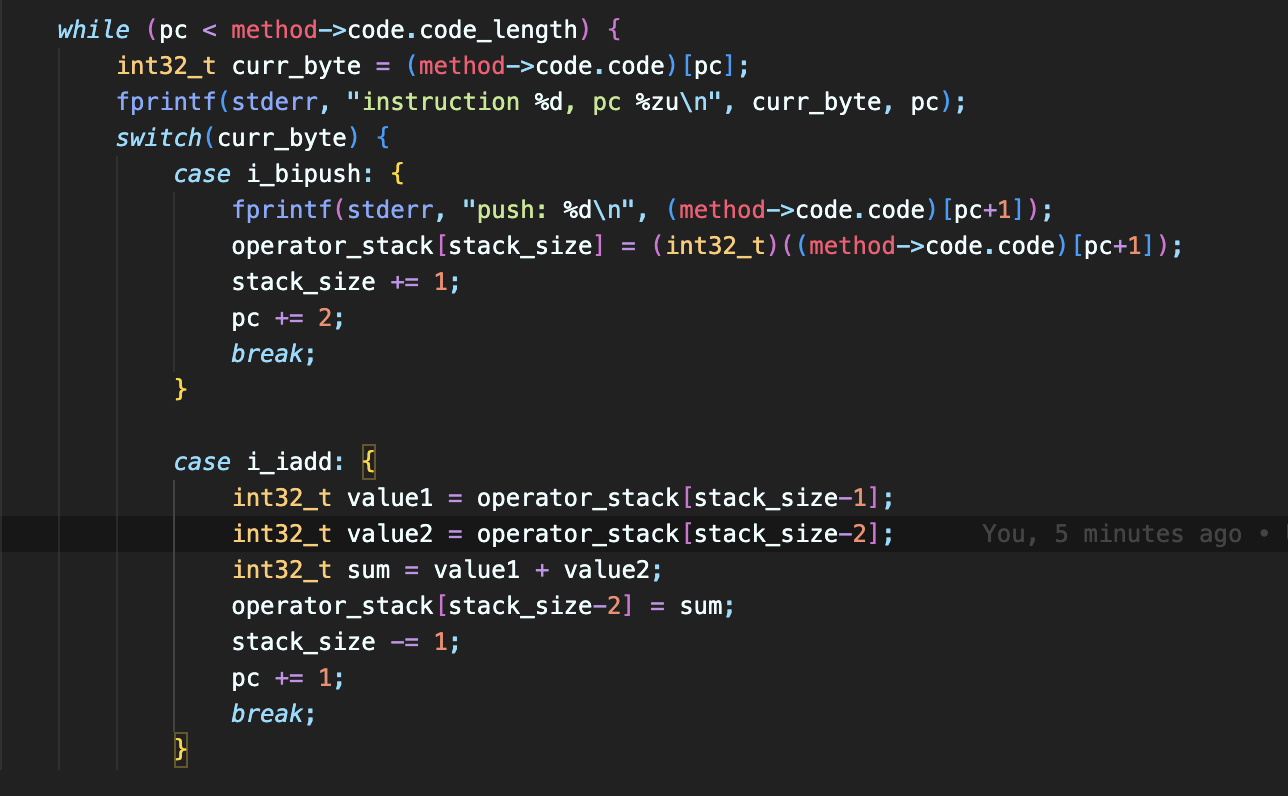Click the break statement in i_bipush case
Image resolution: width=1288 pixels, height=796 pixels.
pos(266,354)
